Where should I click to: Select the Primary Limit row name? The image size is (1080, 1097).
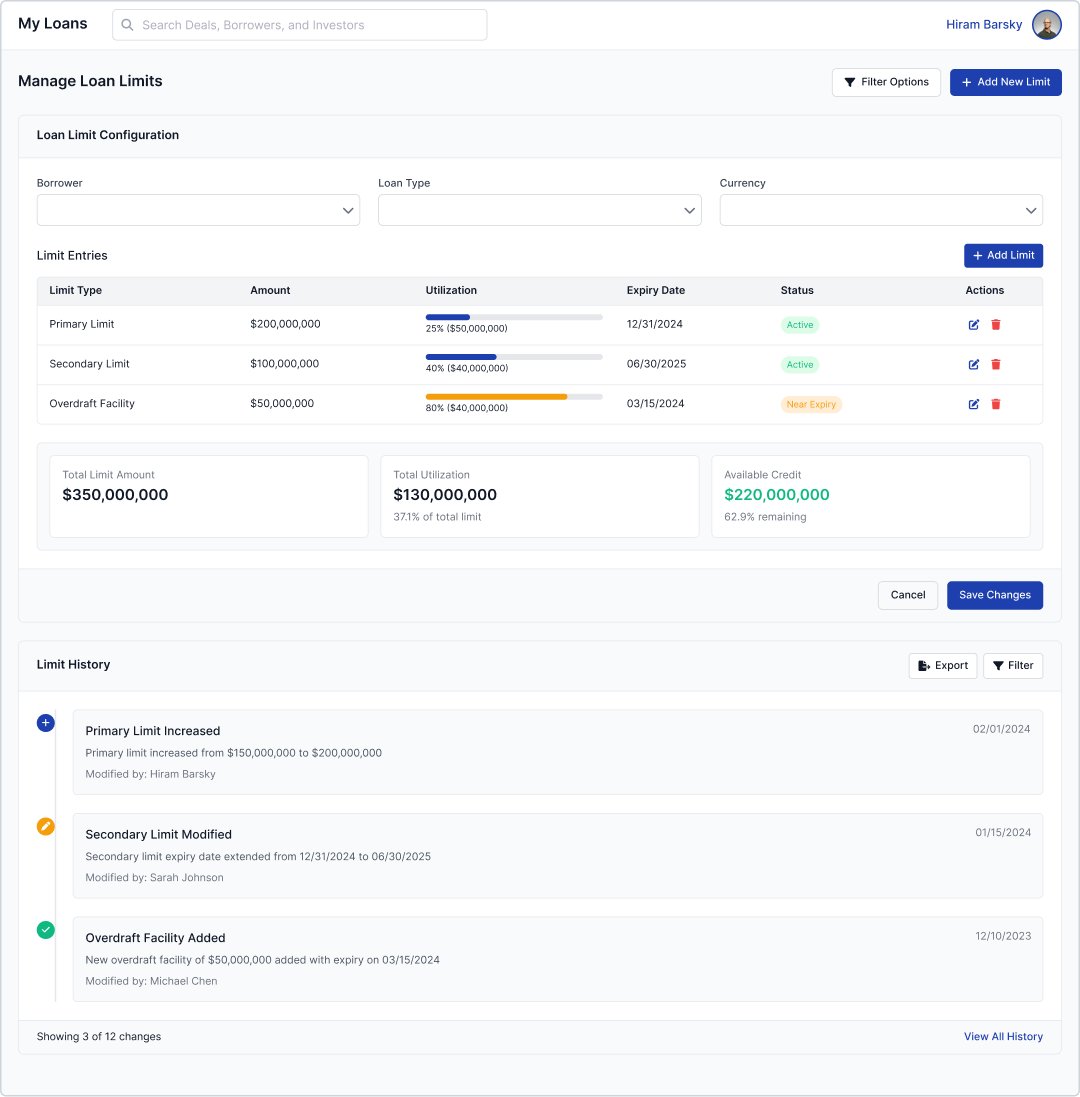(x=82, y=325)
